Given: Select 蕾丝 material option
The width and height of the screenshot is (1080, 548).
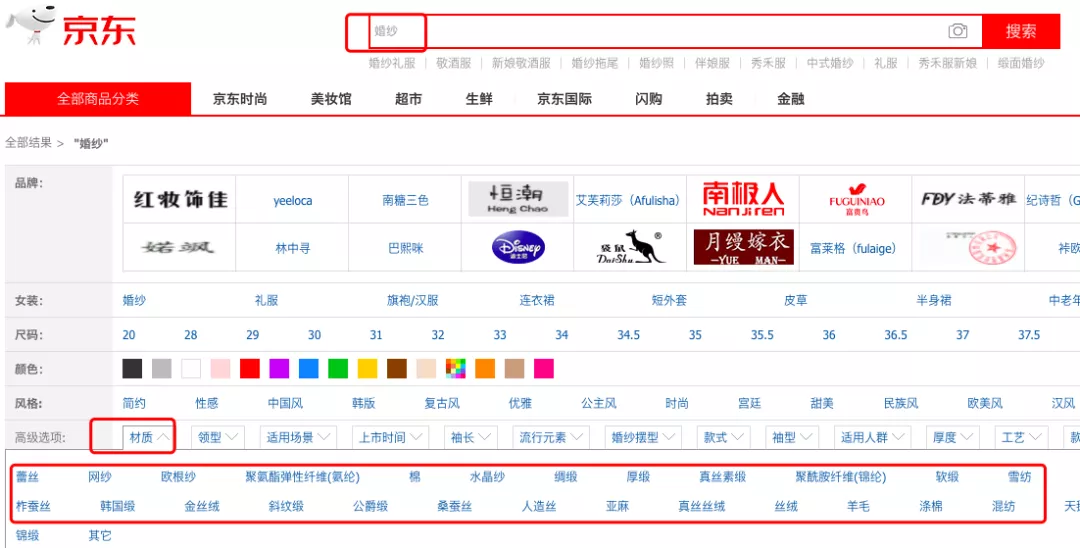Looking at the screenshot, I should [x=27, y=477].
